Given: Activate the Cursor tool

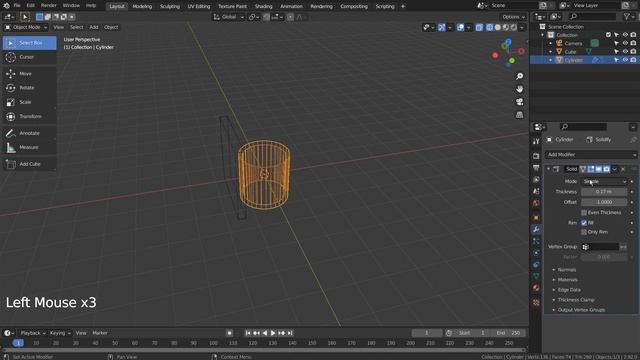Looking at the screenshot, I should pos(29,57).
